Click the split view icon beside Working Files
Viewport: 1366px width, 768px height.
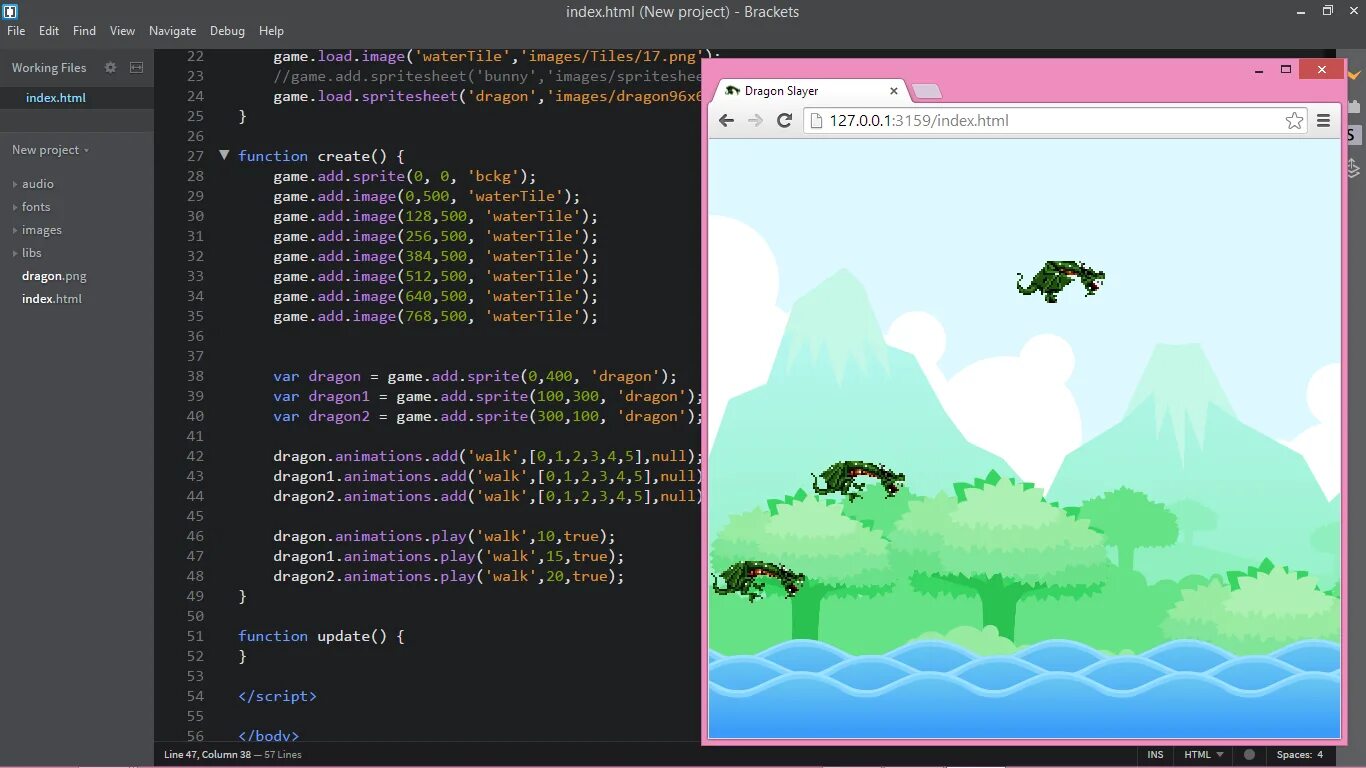[137, 68]
